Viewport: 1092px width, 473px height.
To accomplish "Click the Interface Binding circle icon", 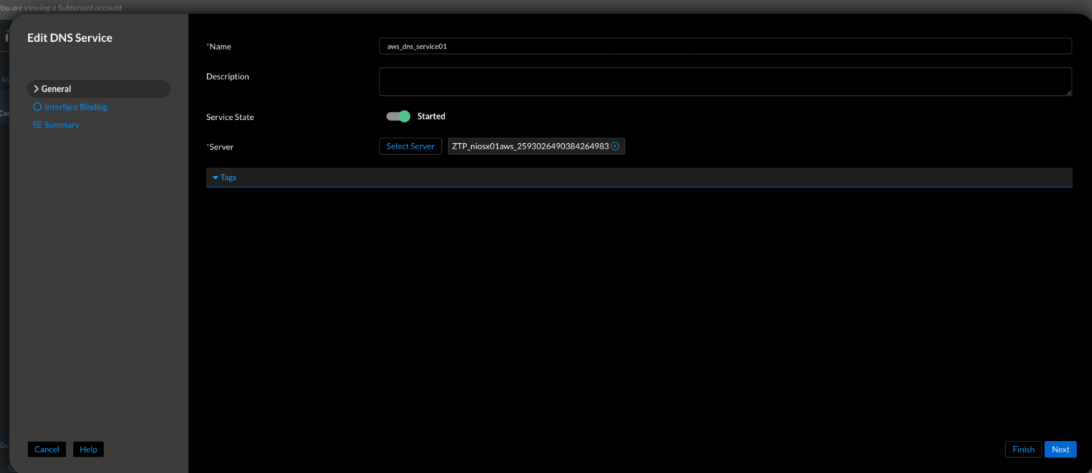I will (38, 107).
